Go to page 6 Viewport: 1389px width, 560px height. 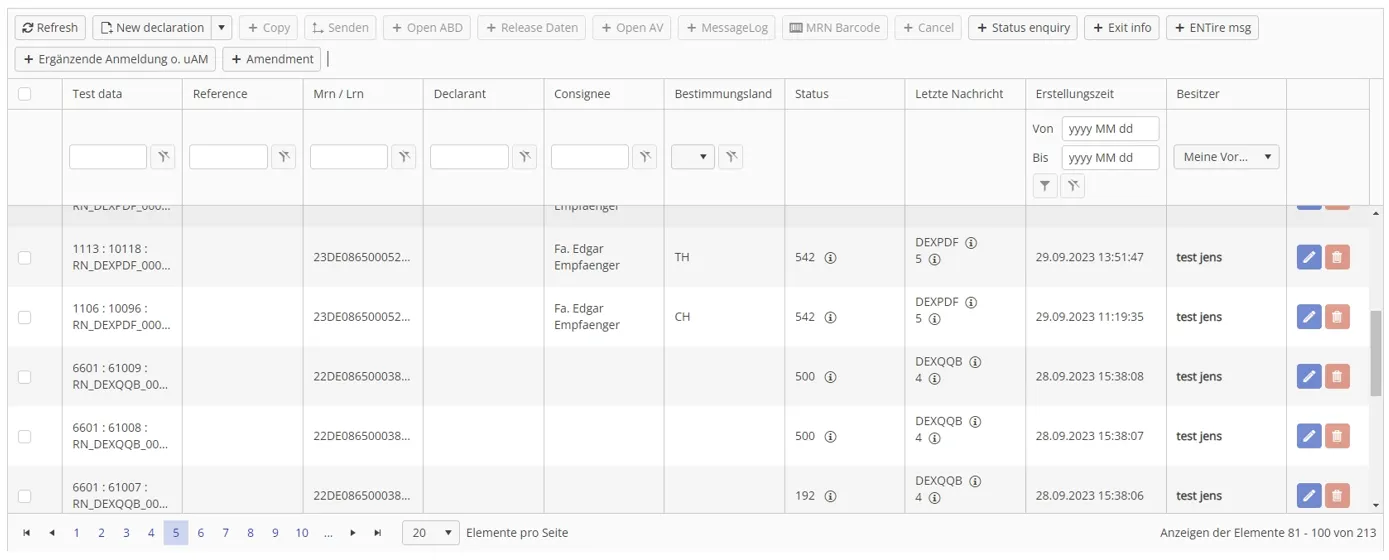click(x=200, y=533)
